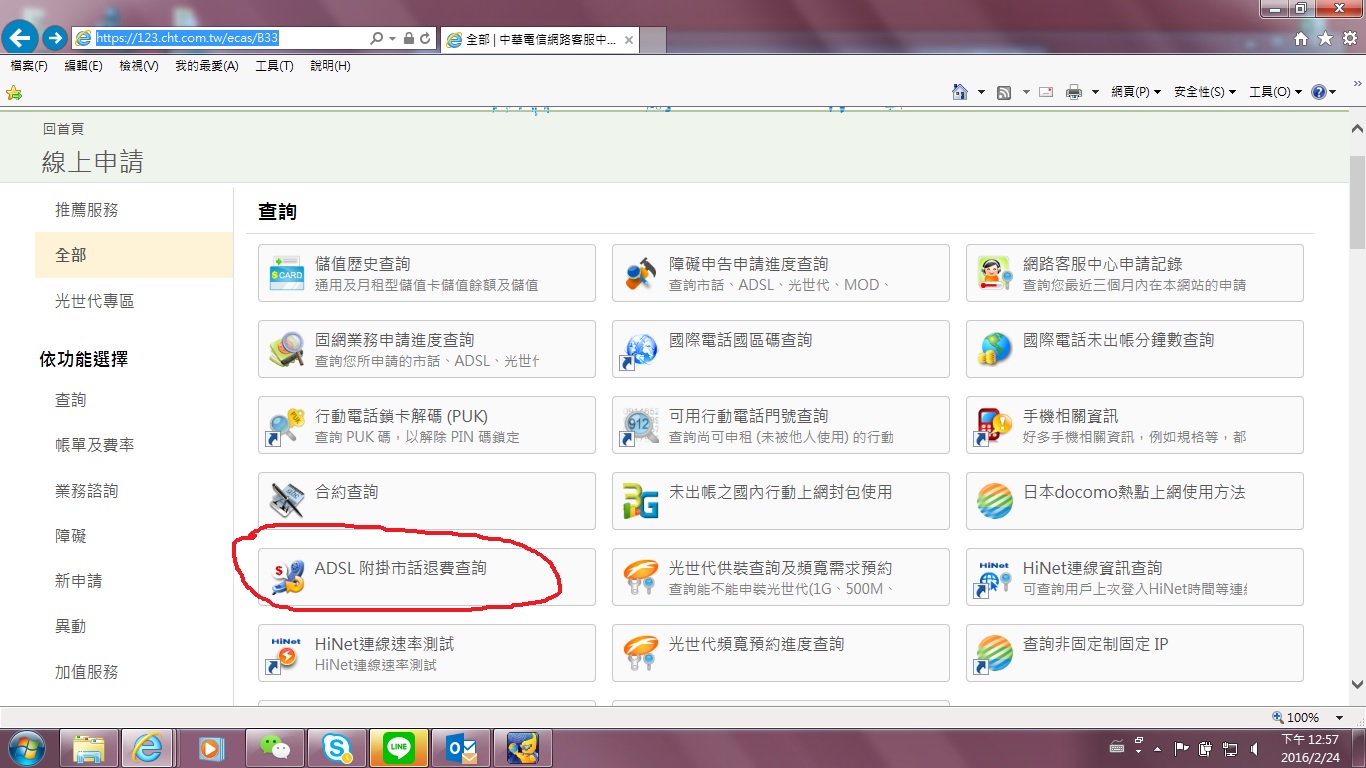
Task: Click the HiNet連線資訊查詢 card icon
Action: (995, 577)
